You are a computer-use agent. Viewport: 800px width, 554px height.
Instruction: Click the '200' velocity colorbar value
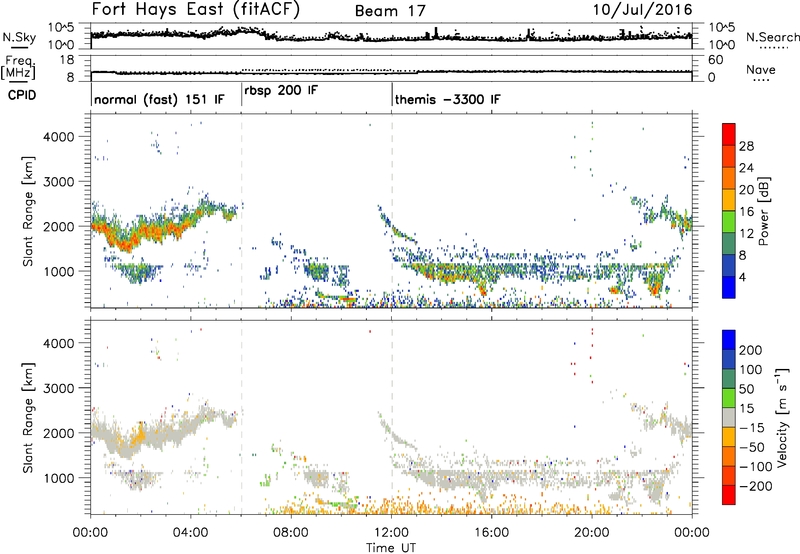click(751, 350)
